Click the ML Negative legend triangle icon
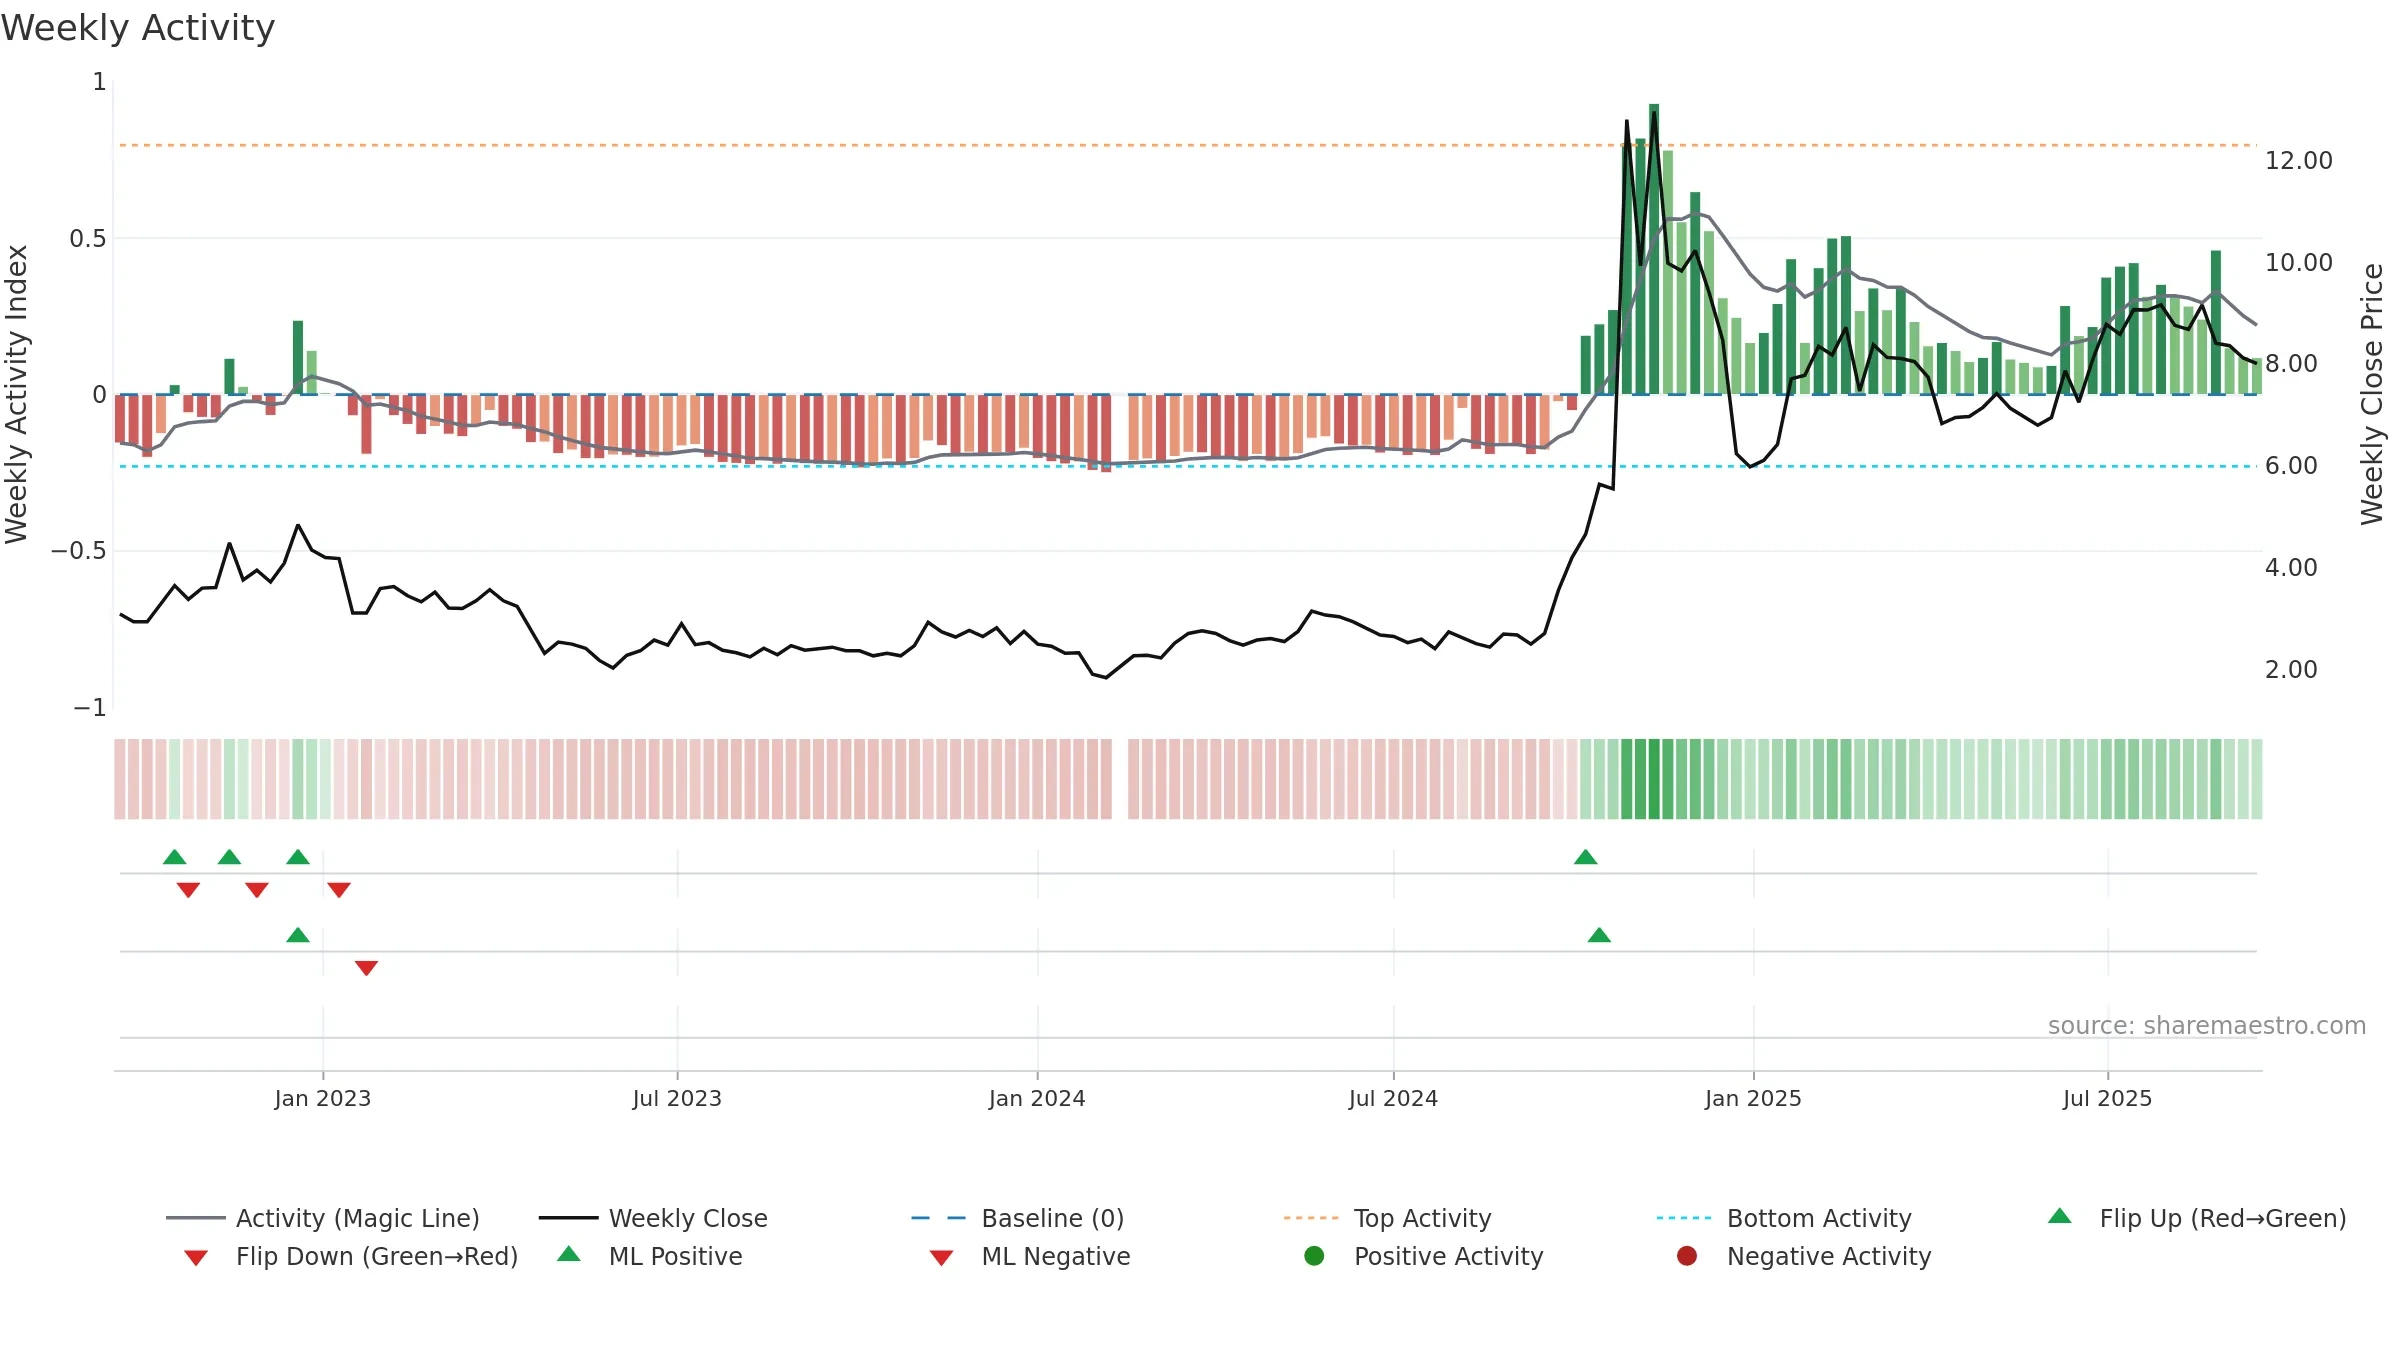Screen dimensions: 2400x1350 point(941,1258)
